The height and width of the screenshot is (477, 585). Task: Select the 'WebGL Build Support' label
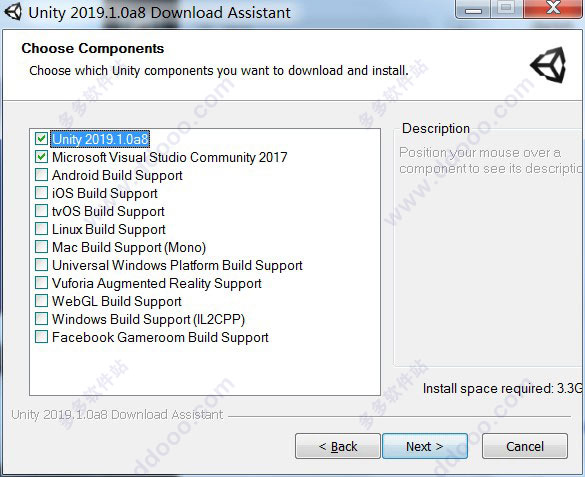[117, 301]
